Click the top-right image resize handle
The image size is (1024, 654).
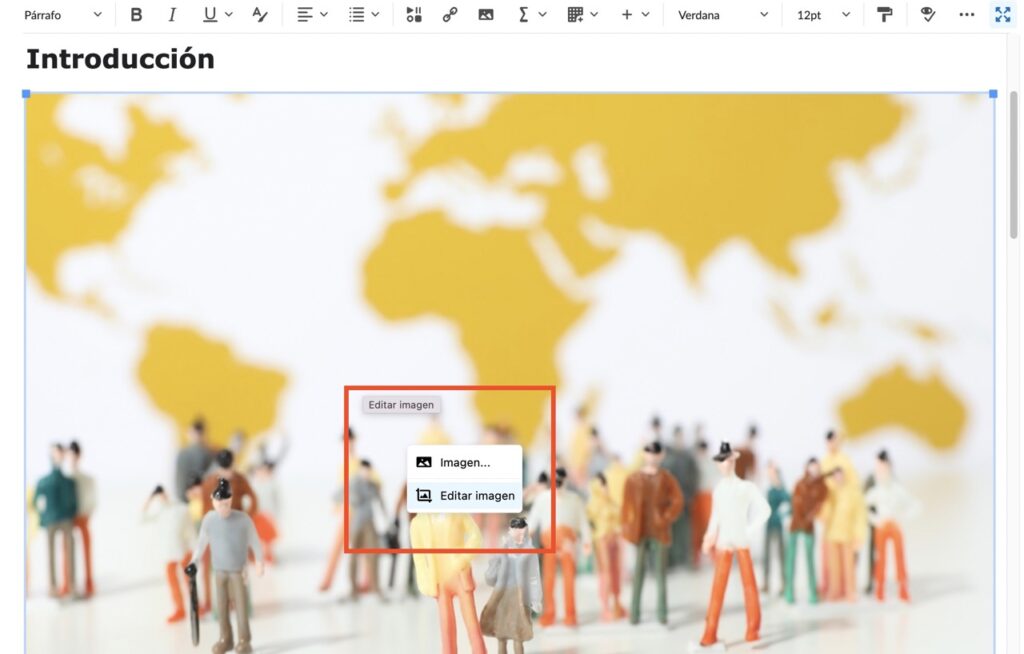coord(993,93)
